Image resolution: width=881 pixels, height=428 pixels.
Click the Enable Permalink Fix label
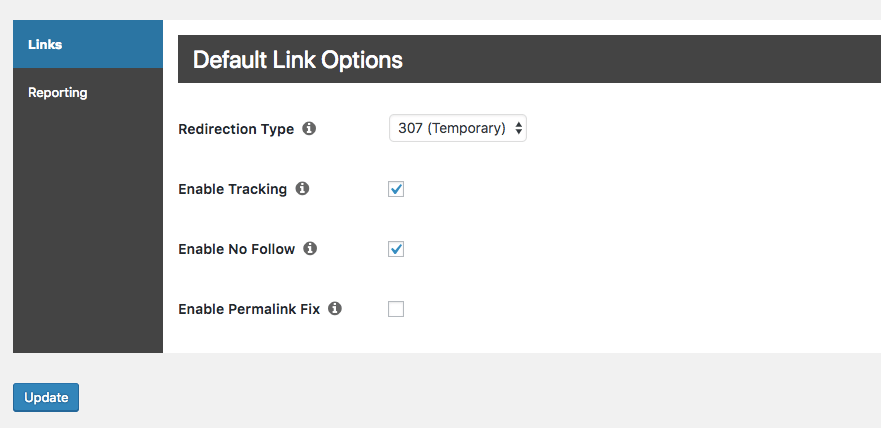point(248,309)
